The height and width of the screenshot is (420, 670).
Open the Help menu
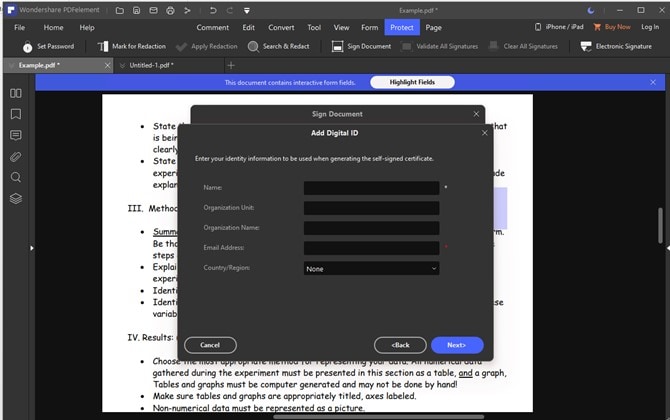tap(87, 27)
